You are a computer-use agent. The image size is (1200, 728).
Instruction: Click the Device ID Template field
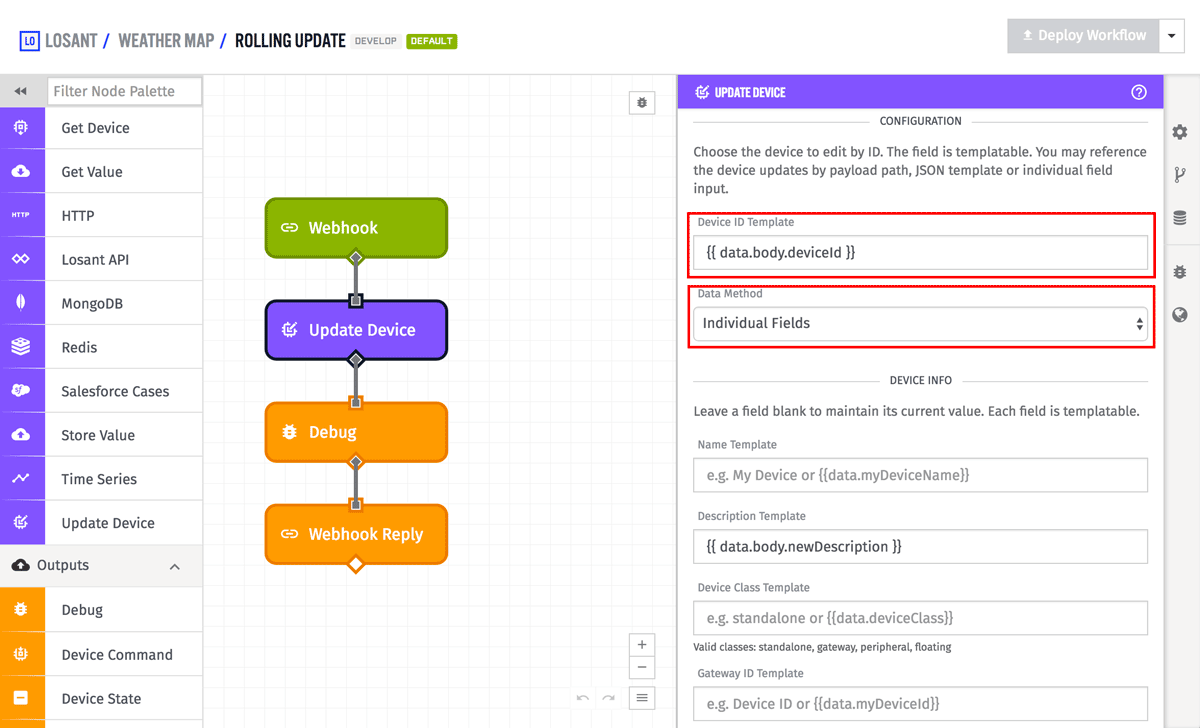(x=920, y=252)
